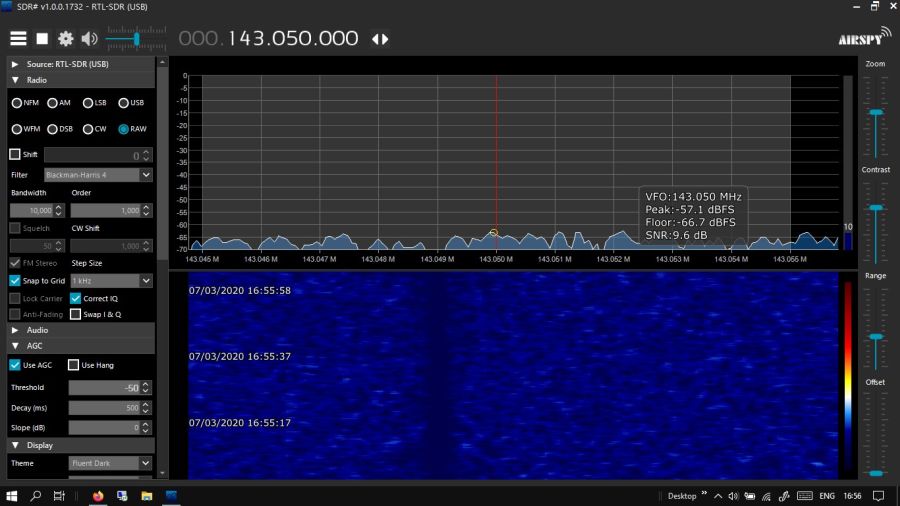
Task: Select WFM demodulation mode
Action: coord(17,129)
